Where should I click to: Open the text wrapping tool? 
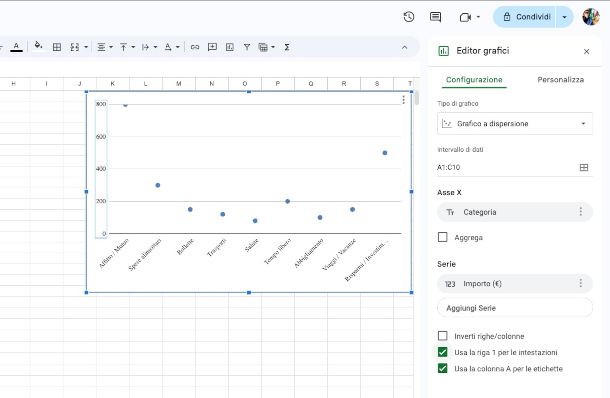coord(145,47)
